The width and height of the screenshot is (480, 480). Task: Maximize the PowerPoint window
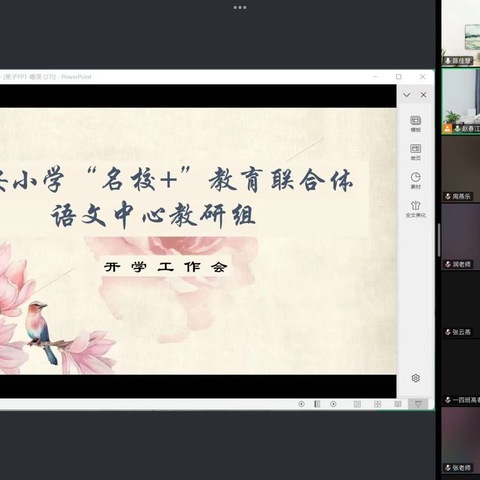click(x=399, y=77)
